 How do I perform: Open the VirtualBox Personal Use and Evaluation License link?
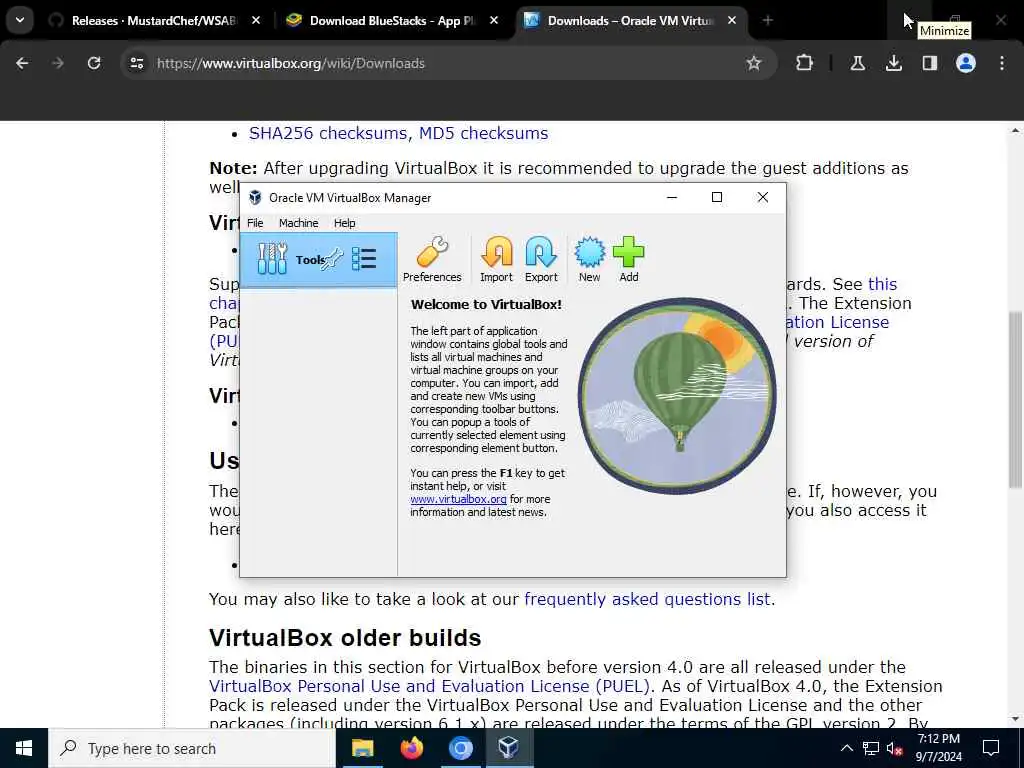[430, 686]
